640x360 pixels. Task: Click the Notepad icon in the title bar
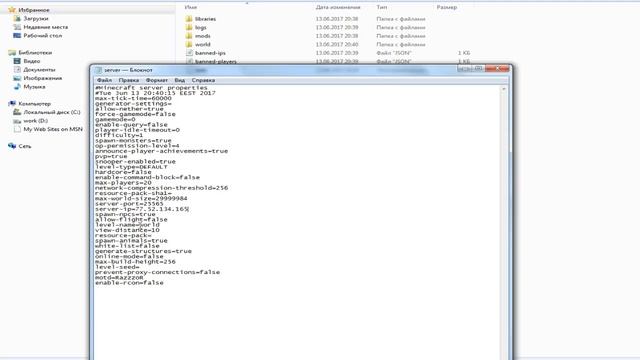pos(98,70)
